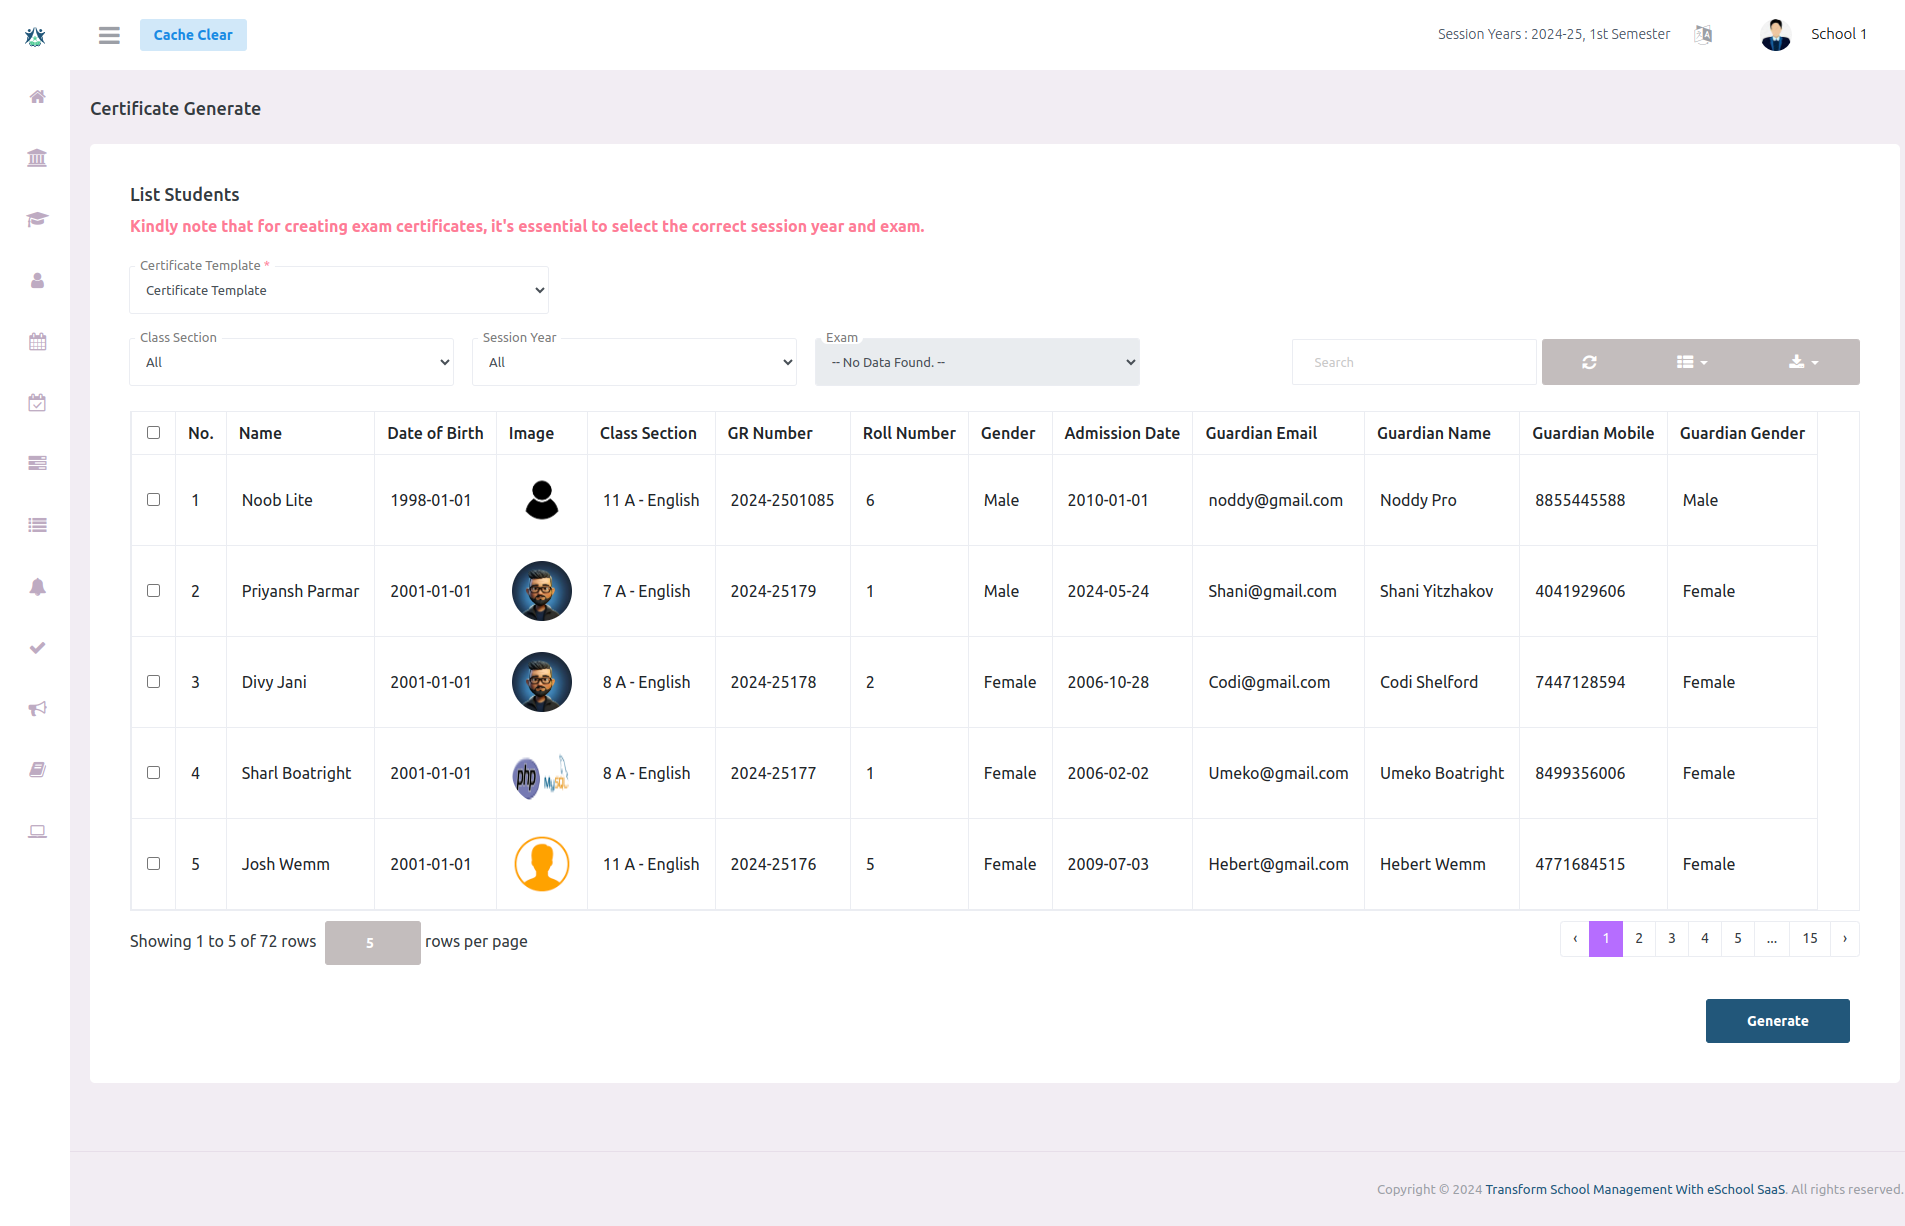Expand the Session Year dropdown
The image size is (1905, 1226).
coord(634,363)
